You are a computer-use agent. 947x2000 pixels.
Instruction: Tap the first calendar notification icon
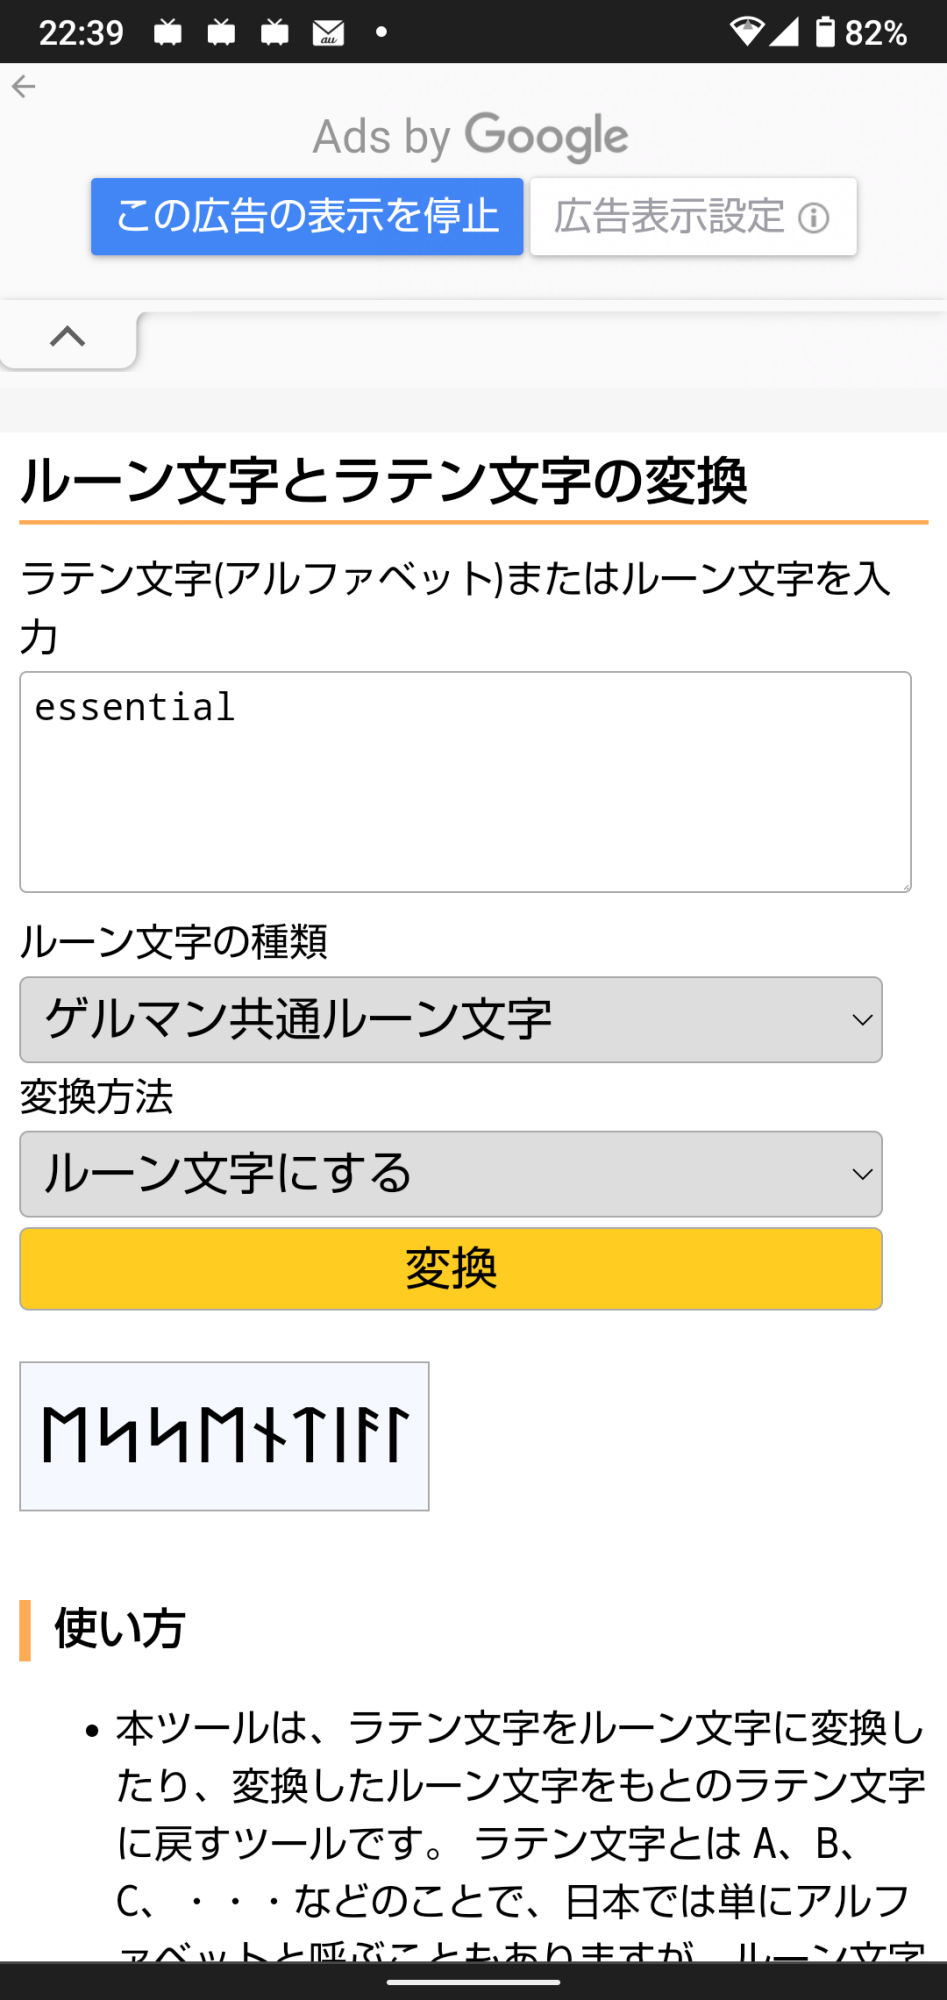coord(168,34)
